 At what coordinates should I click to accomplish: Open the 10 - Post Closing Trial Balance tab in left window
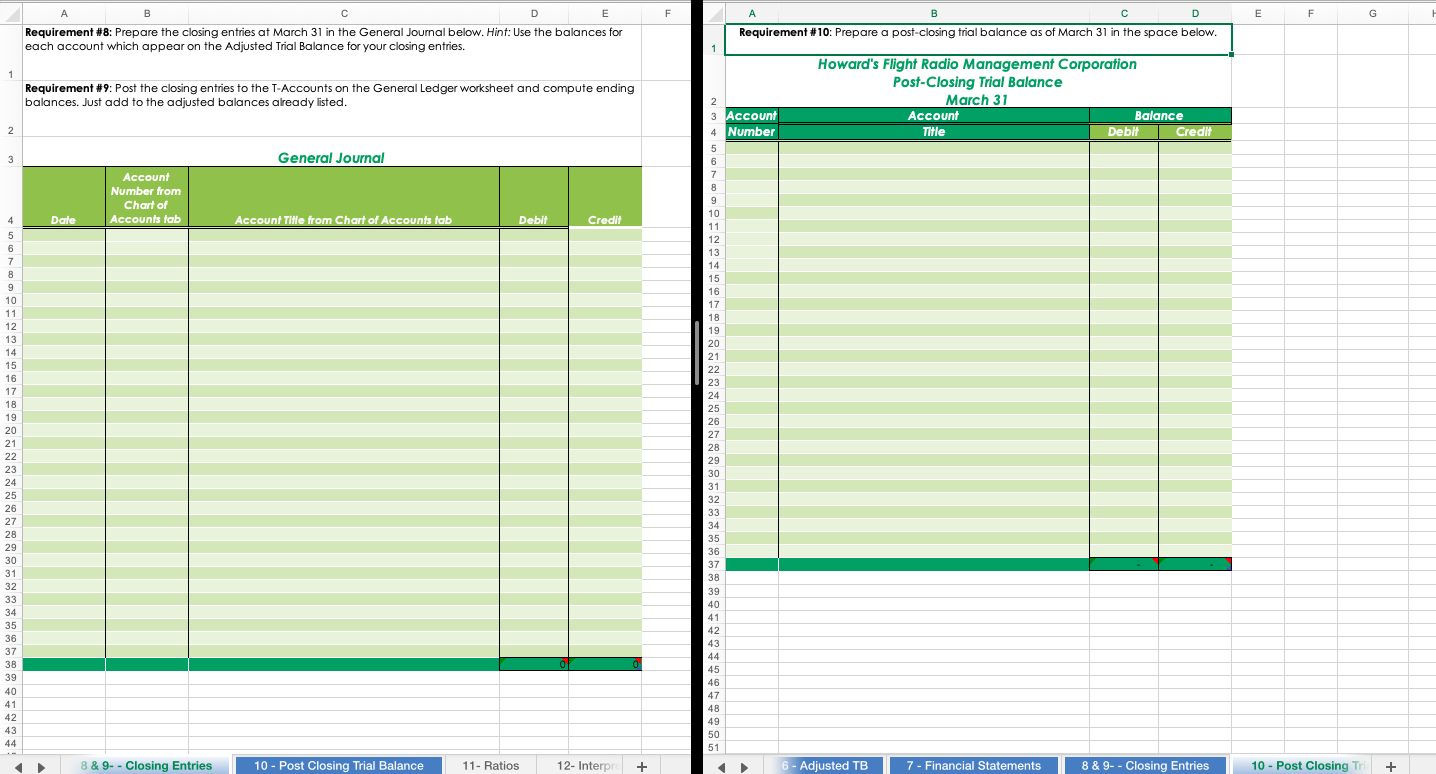339,766
